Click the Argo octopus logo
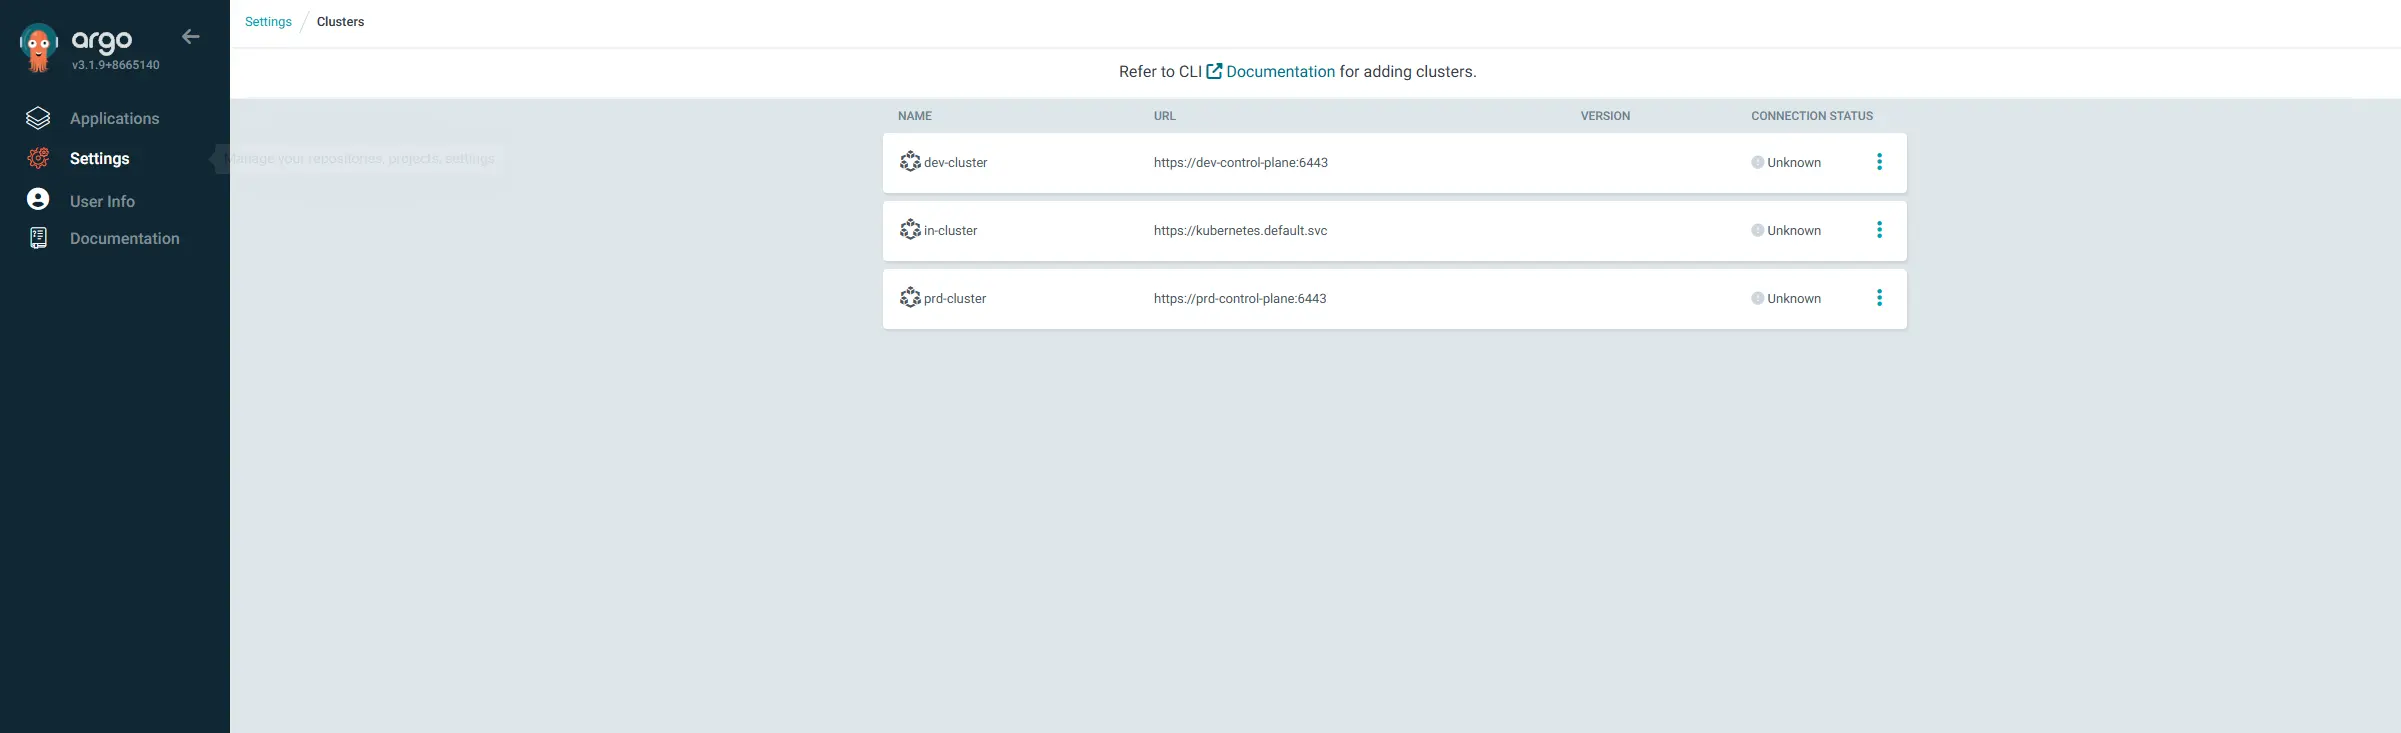2401x733 pixels. (39, 47)
